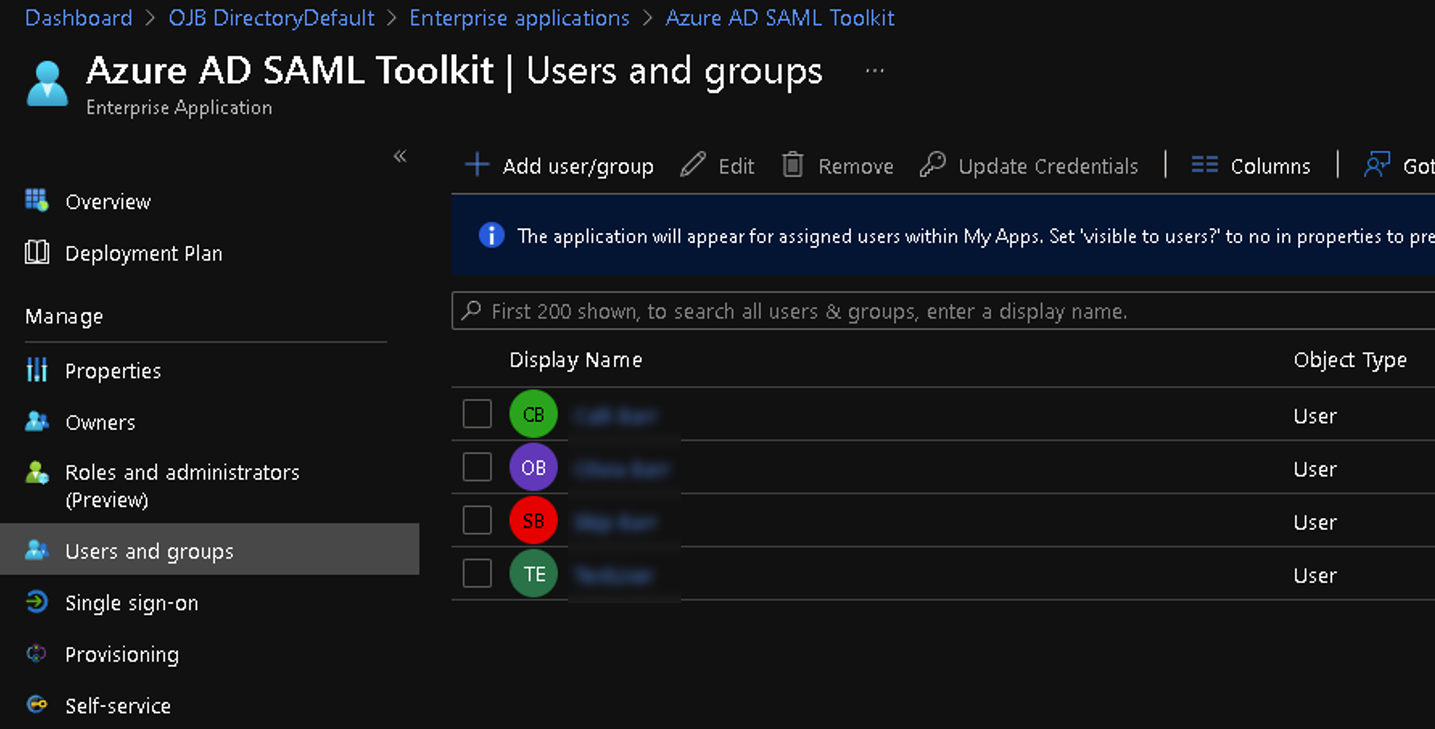The width and height of the screenshot is (1435, 729).
Task: Sort by Object Type column header
Action: coord(1350,360)
